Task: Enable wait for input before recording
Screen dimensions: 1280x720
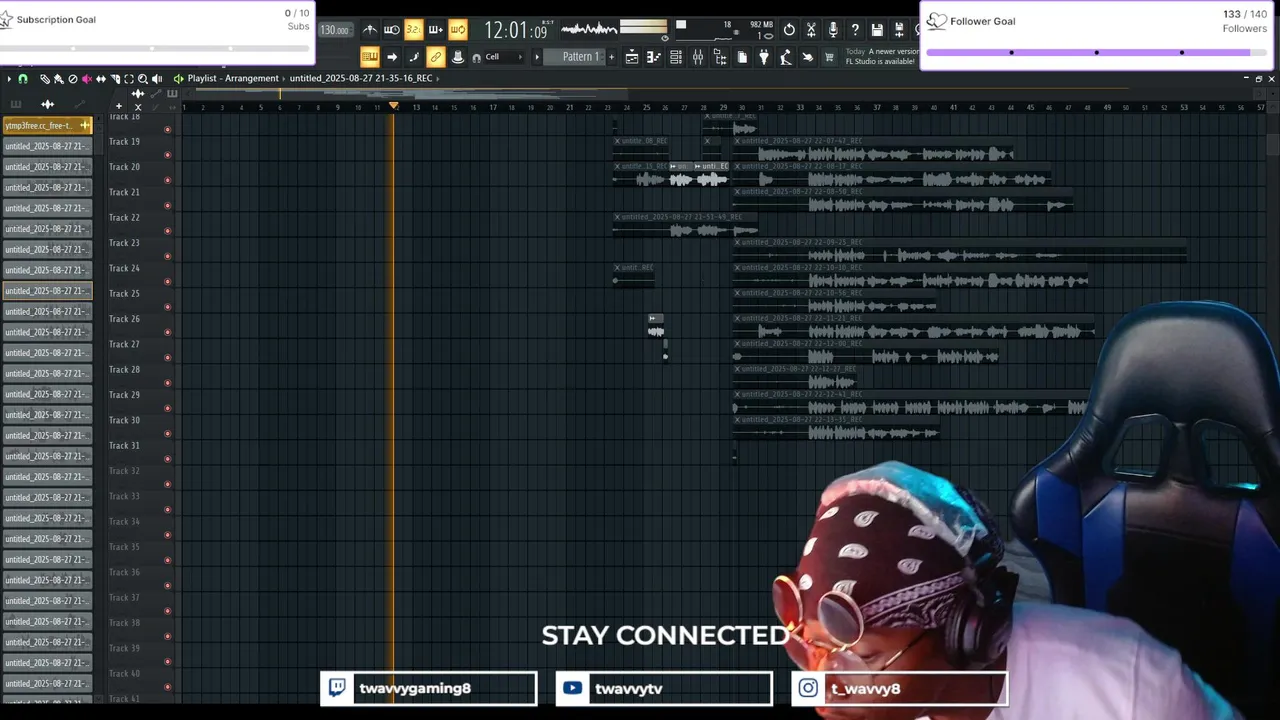Action: pyautogui.click(x=392, y=30)
